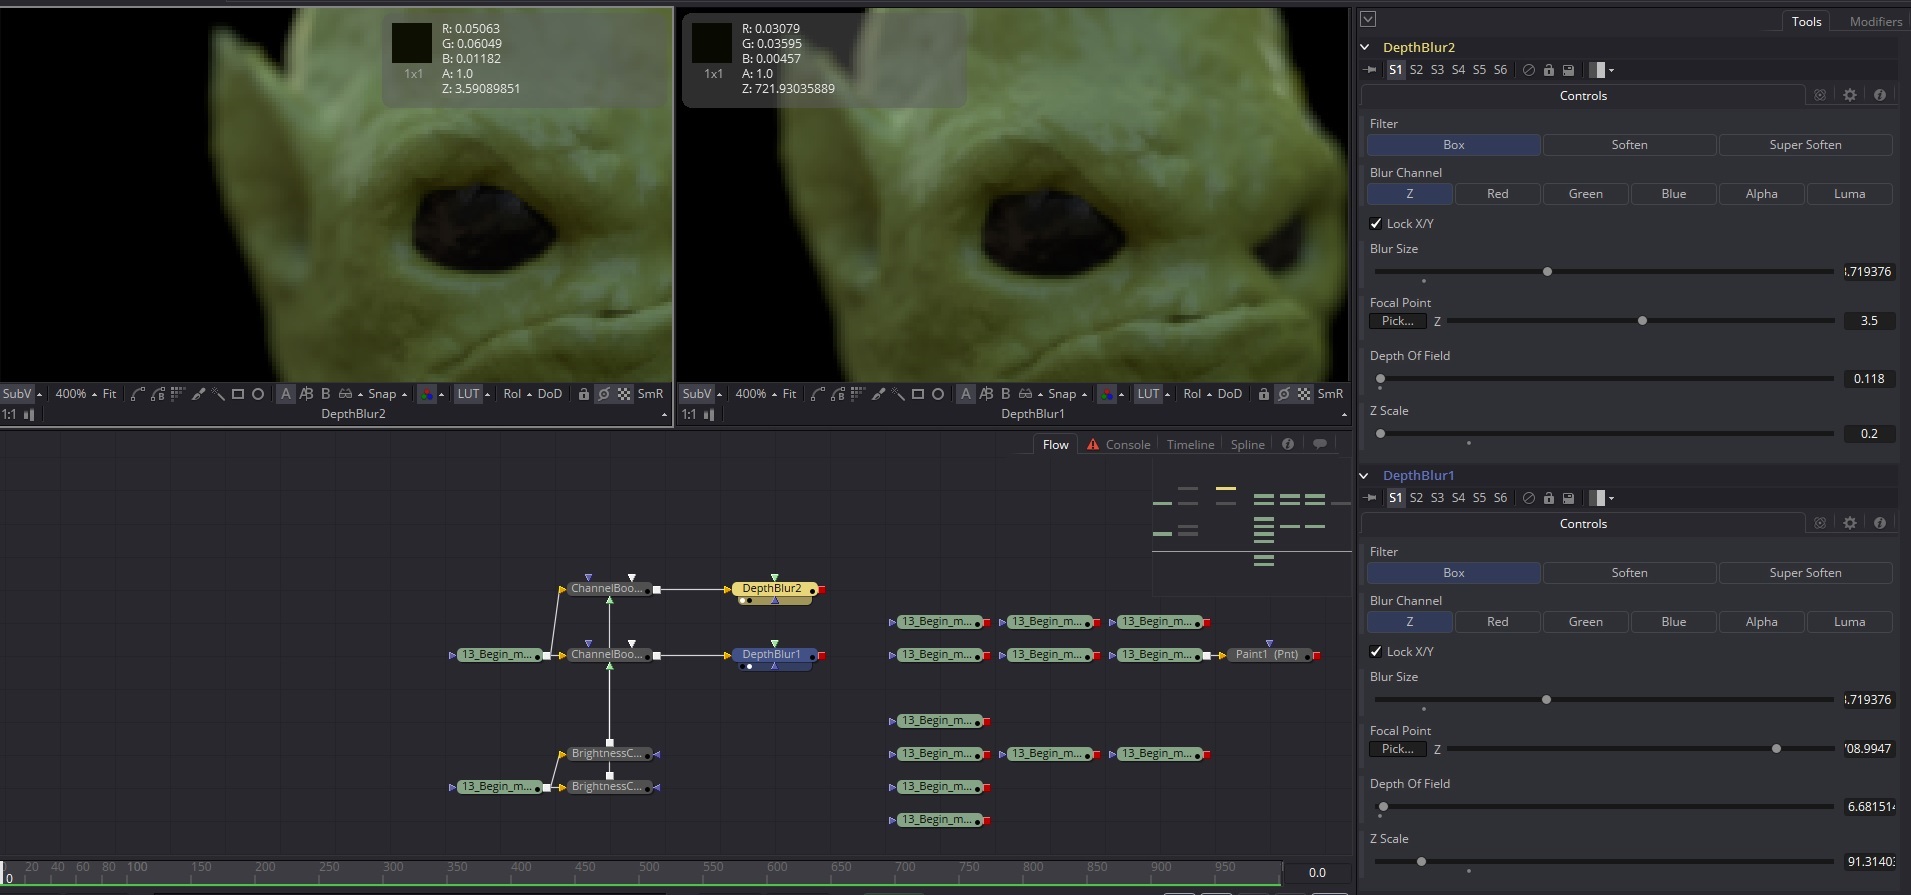Collapse the DepthBlur2 tool controls header

coord(1365,47)
